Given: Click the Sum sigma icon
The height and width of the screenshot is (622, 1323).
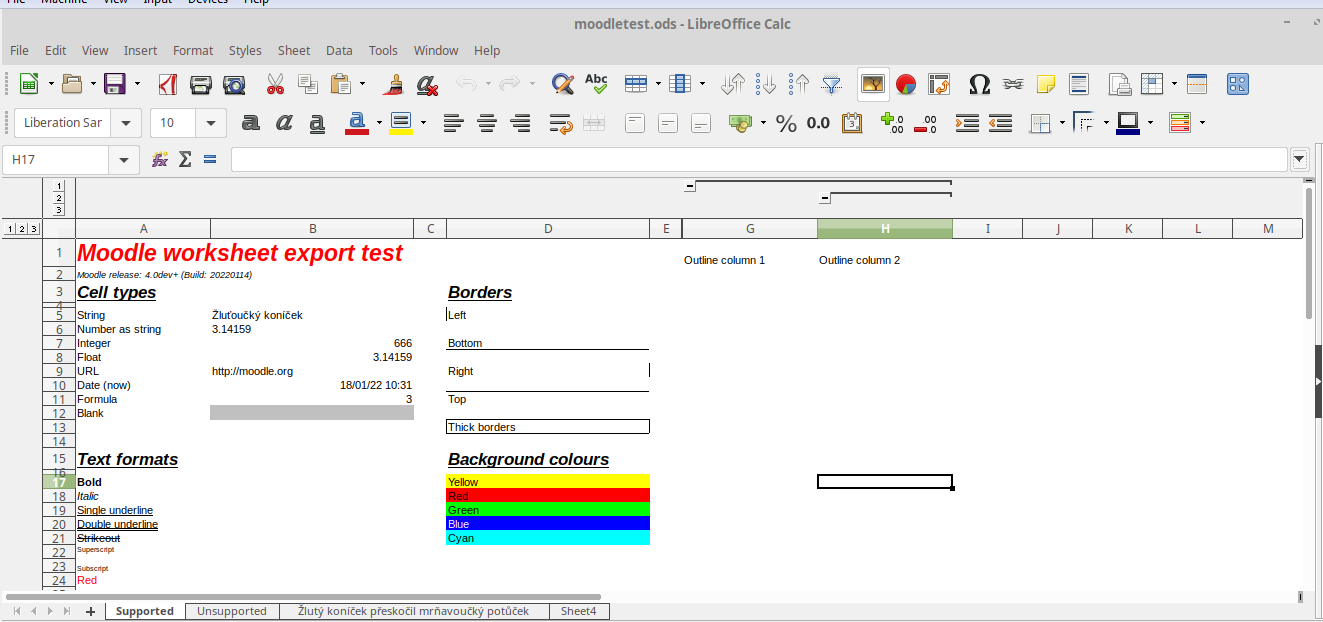Looking at the screenshot, I should [x=185, y=159].
